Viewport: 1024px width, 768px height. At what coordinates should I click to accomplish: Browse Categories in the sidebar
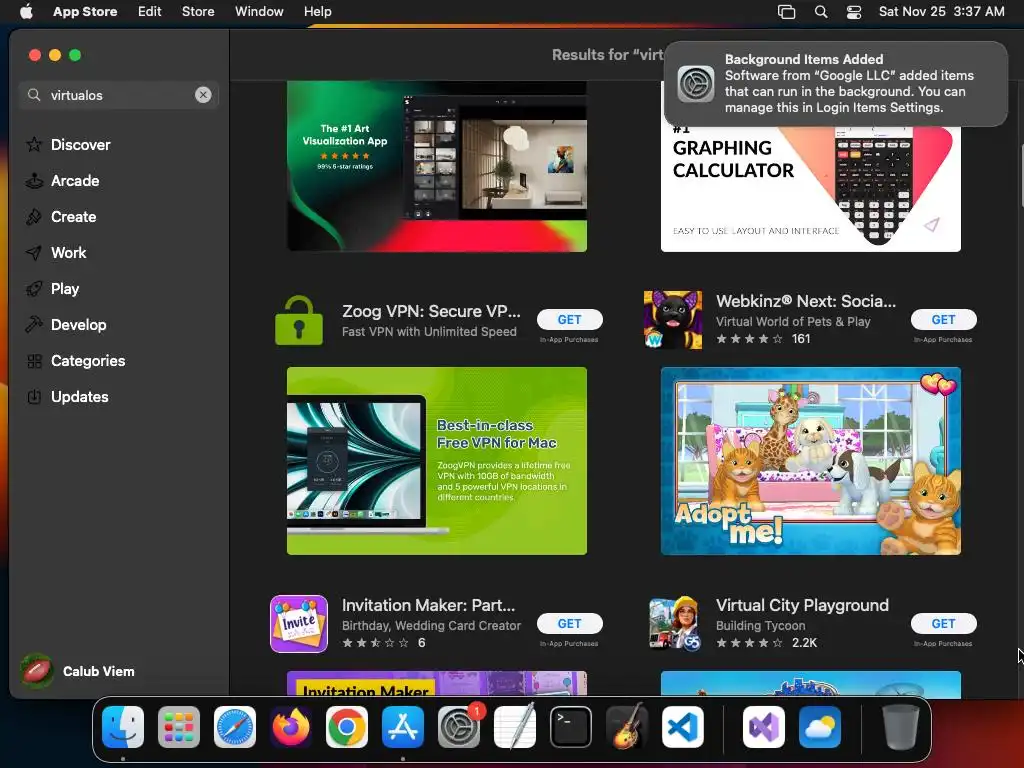pyautogui.click(x=75, y=360)
